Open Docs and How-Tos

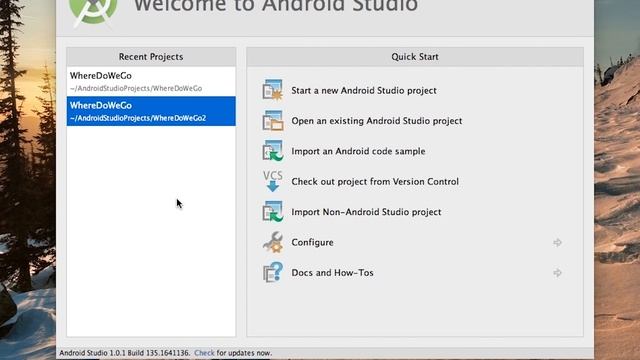click(332, 272)
